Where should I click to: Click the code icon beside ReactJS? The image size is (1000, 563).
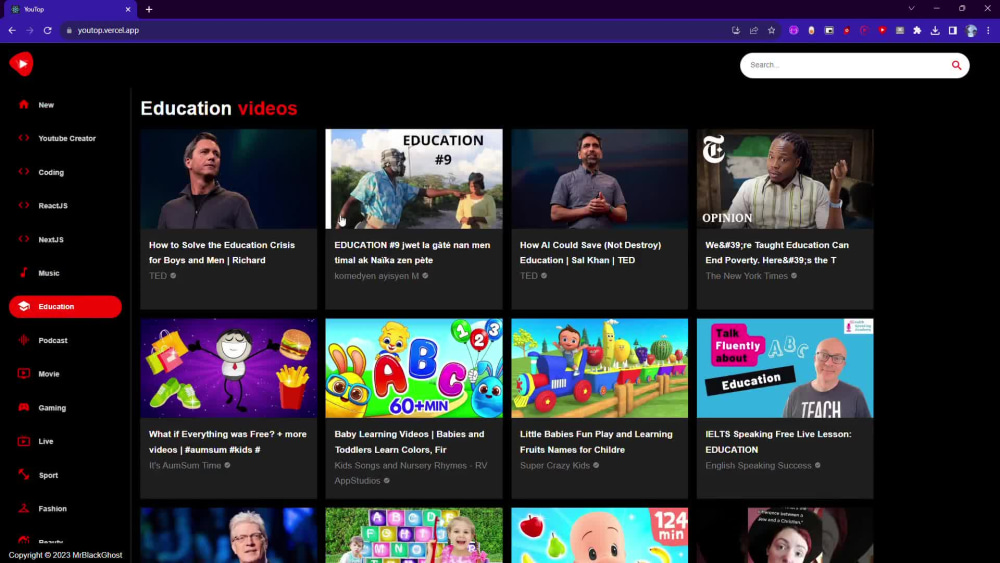(x=24, y=205)
